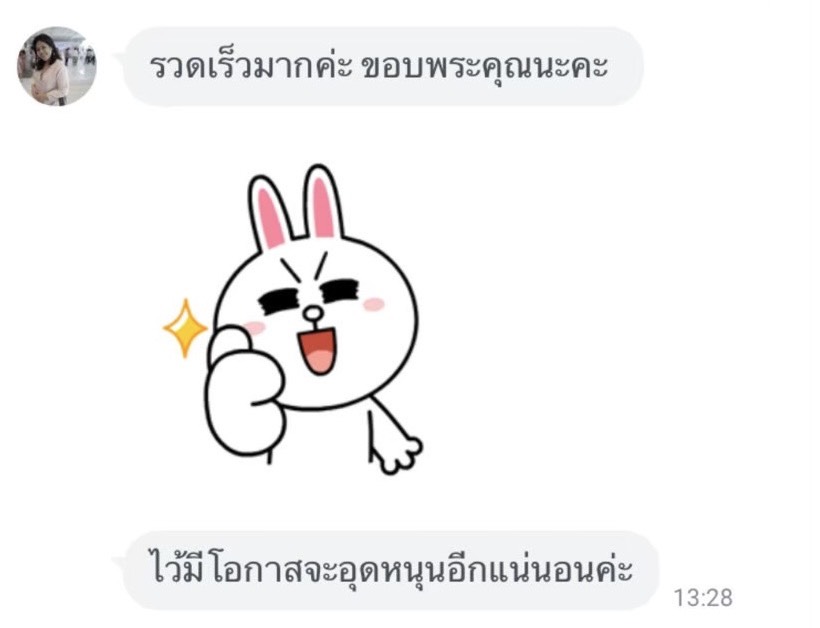This screenshot has width=820, height=628.
Task: Select the word ขอบพระคุณนะคะ in first bubble
Action: click(484, 67)
